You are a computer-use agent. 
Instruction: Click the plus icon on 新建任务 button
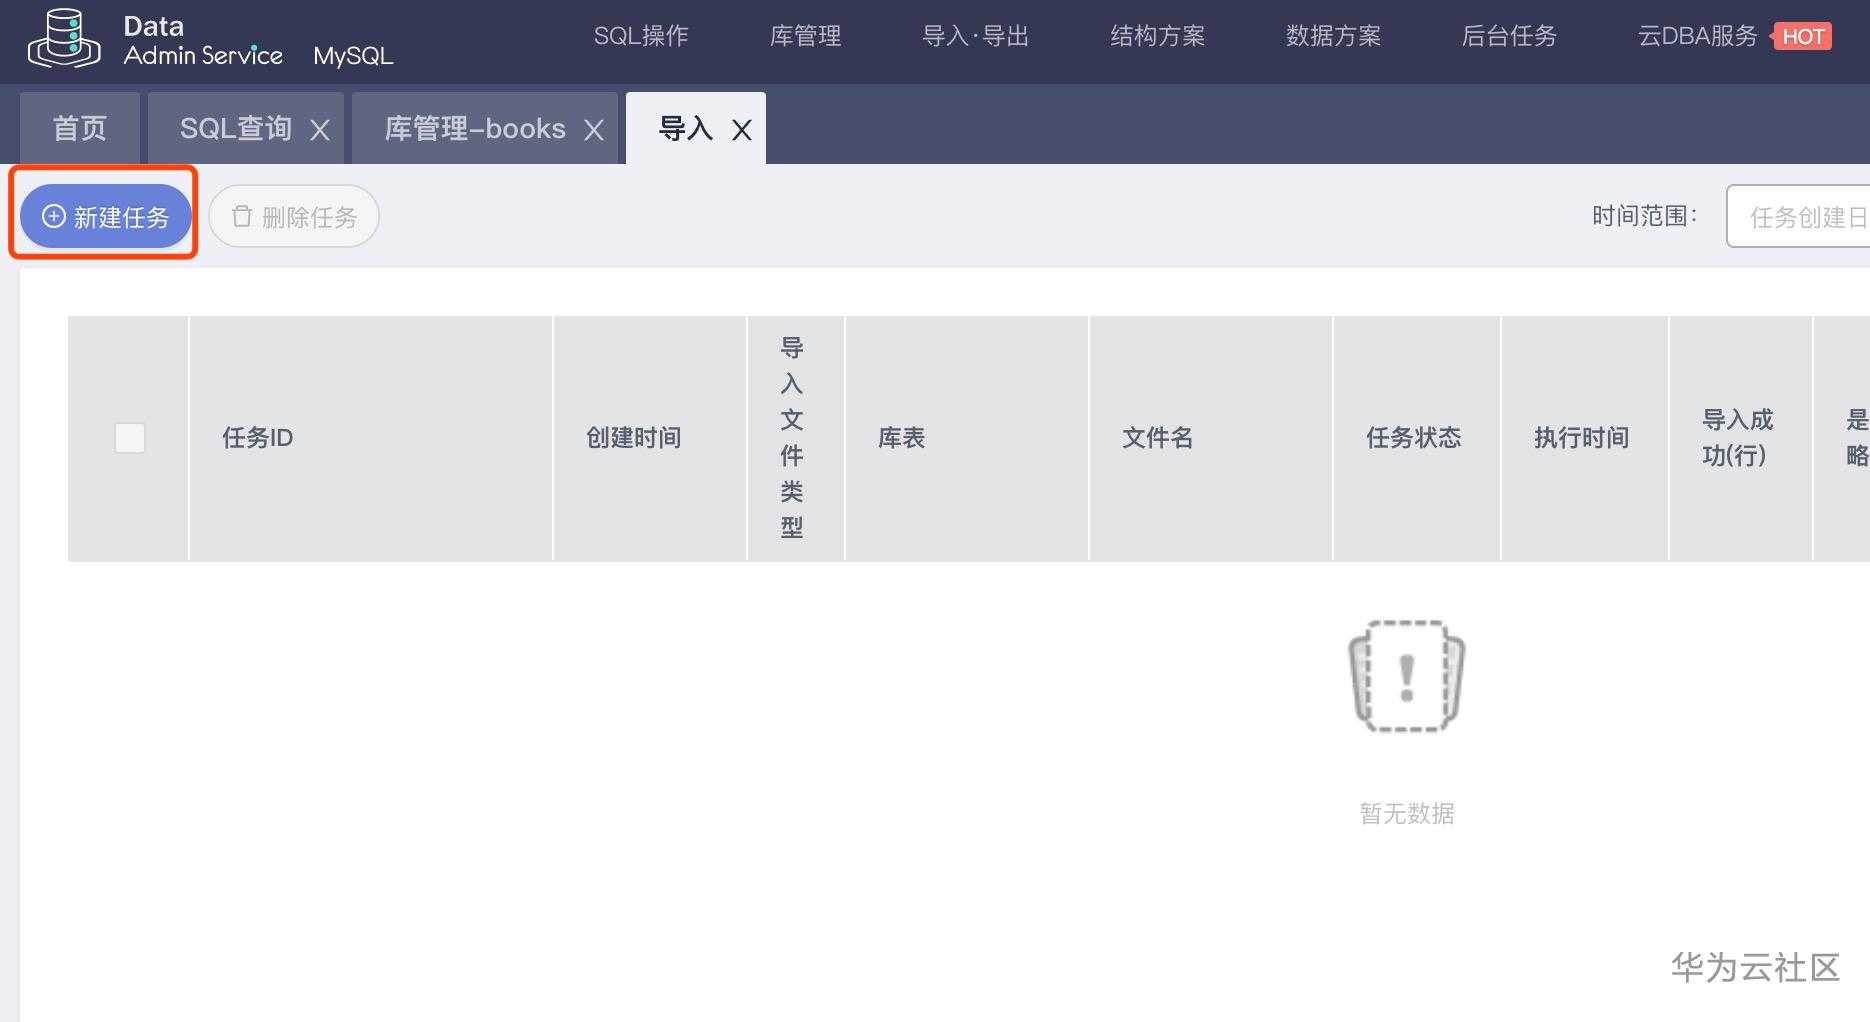point(54,216)
